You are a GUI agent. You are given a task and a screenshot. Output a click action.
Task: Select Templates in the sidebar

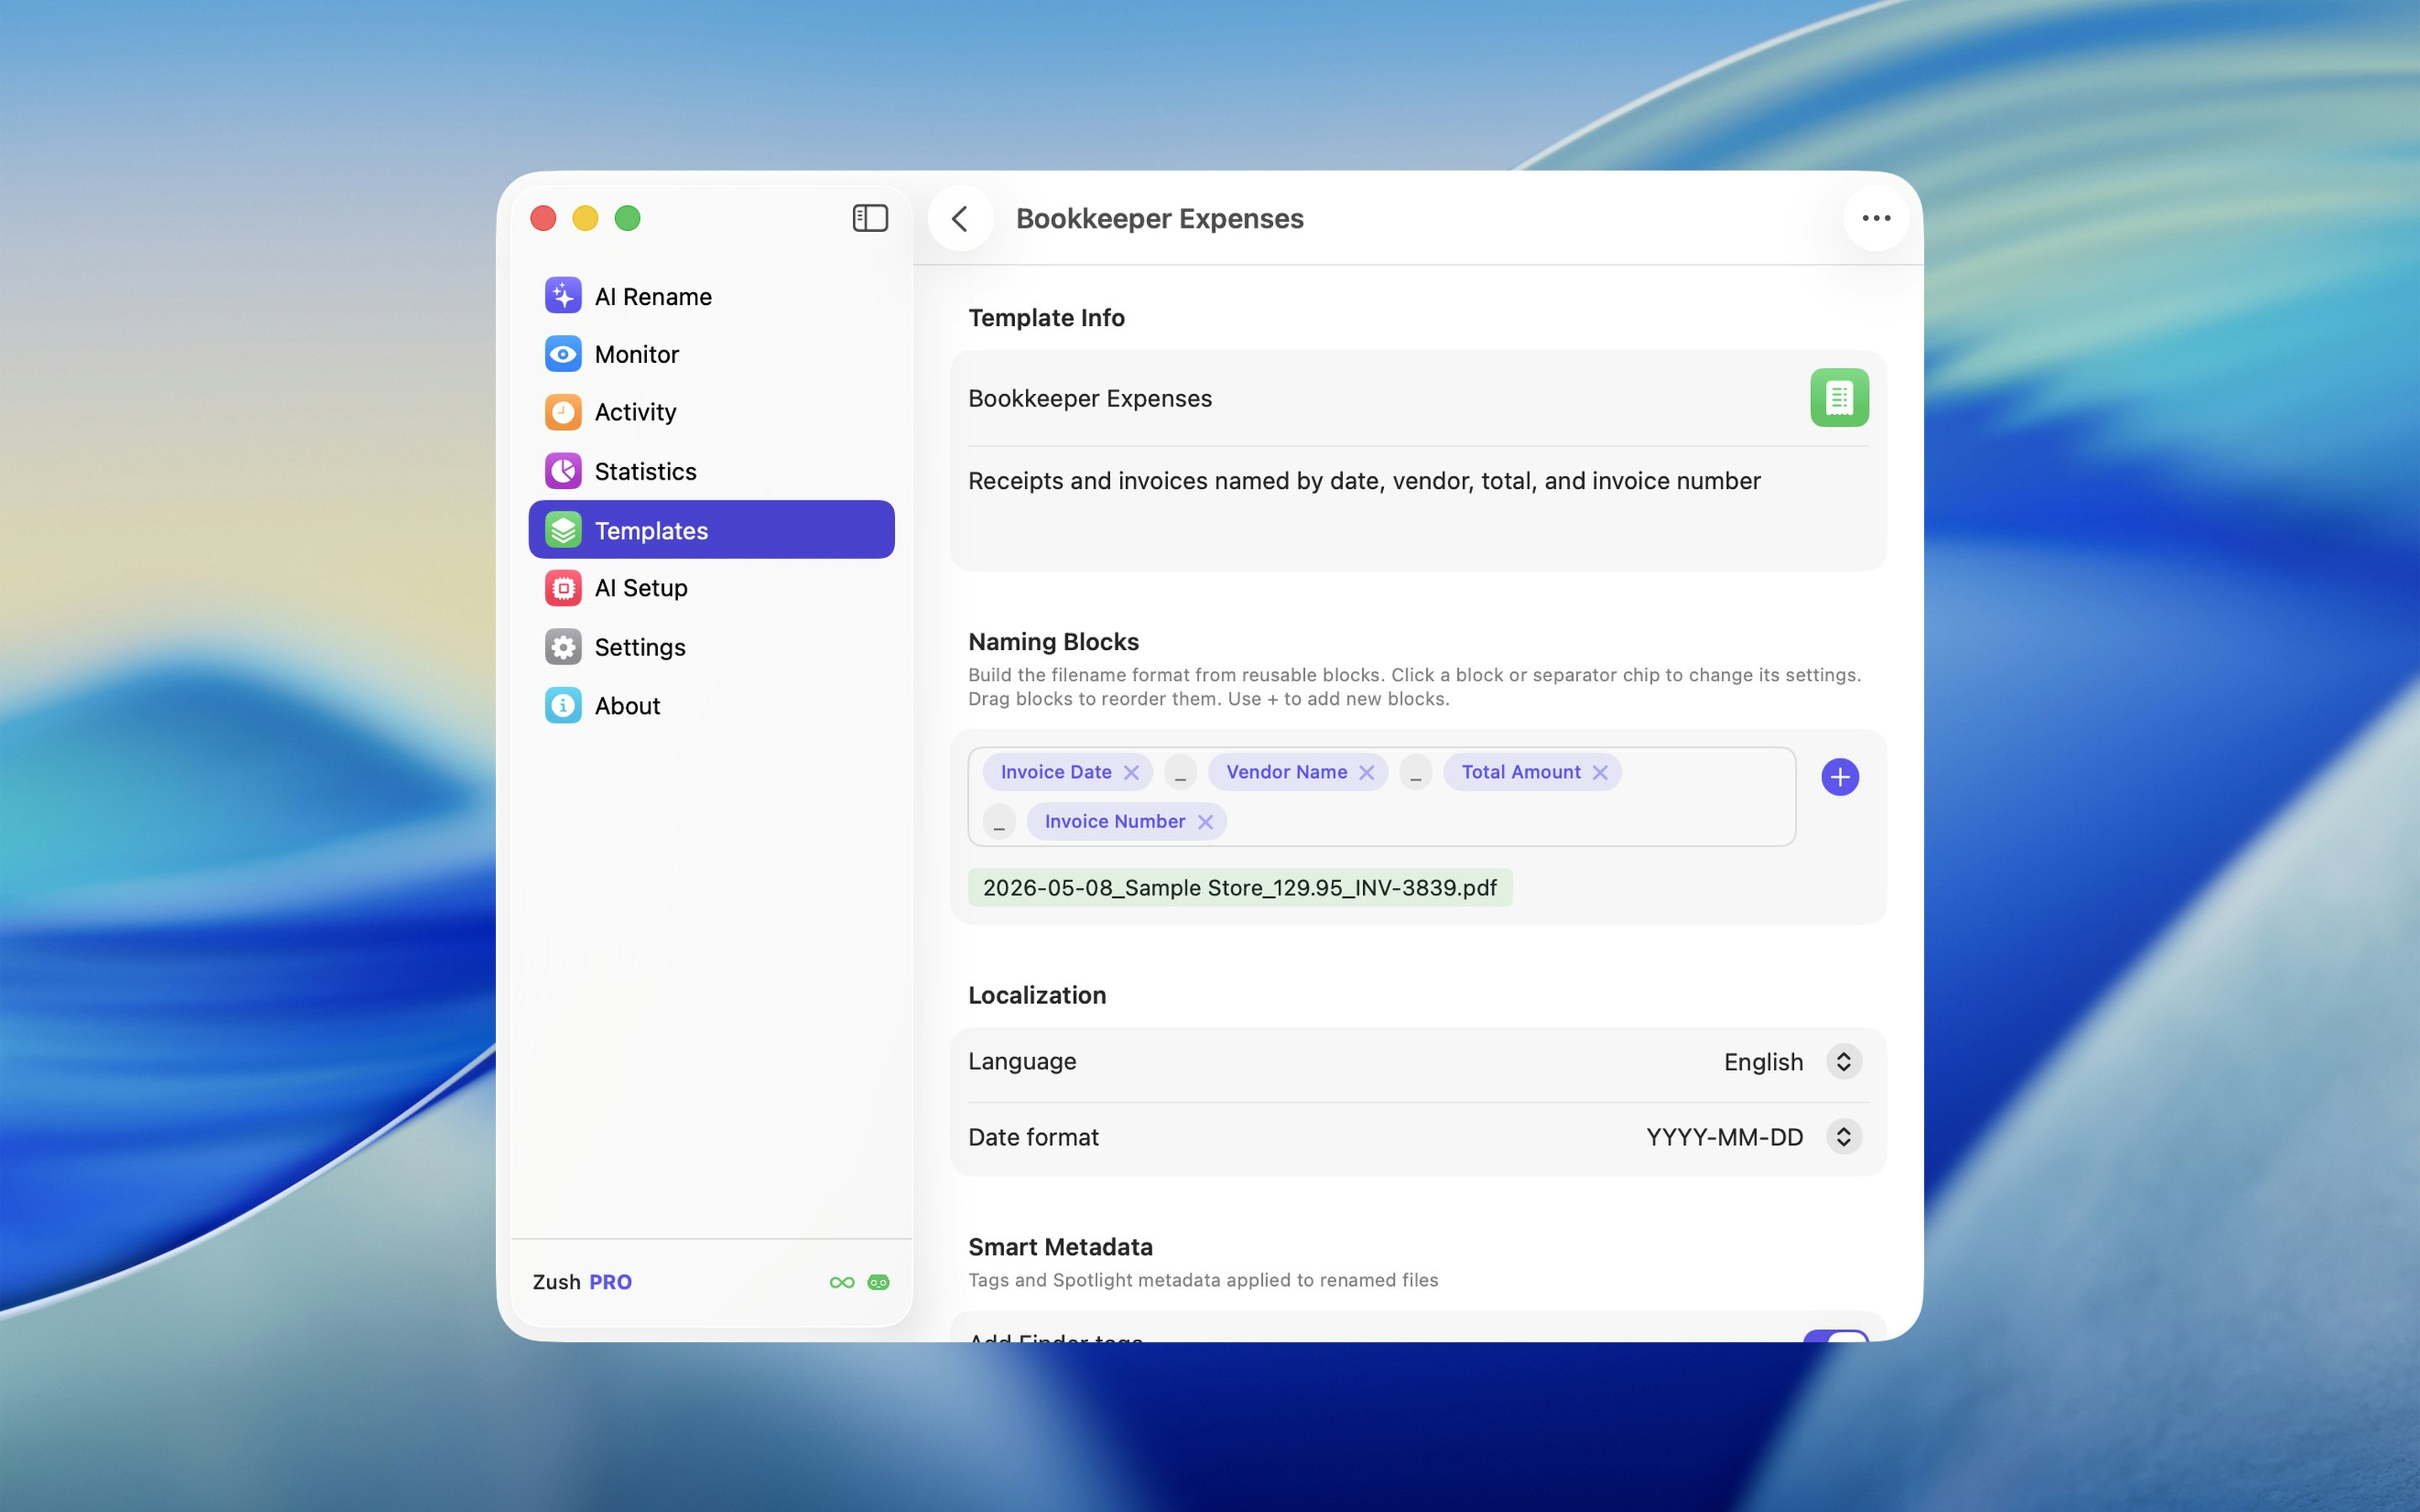[711, 530]
